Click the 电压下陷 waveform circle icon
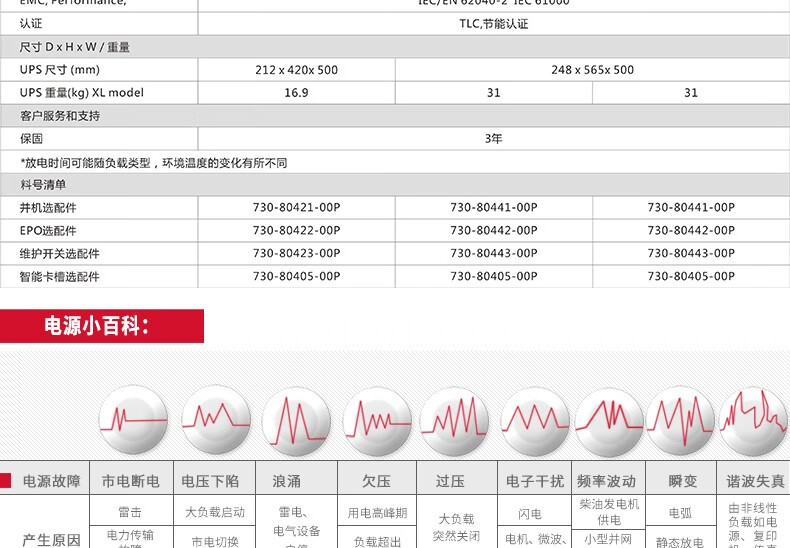Viewport: 790px width, 548px height. [216, 420]
